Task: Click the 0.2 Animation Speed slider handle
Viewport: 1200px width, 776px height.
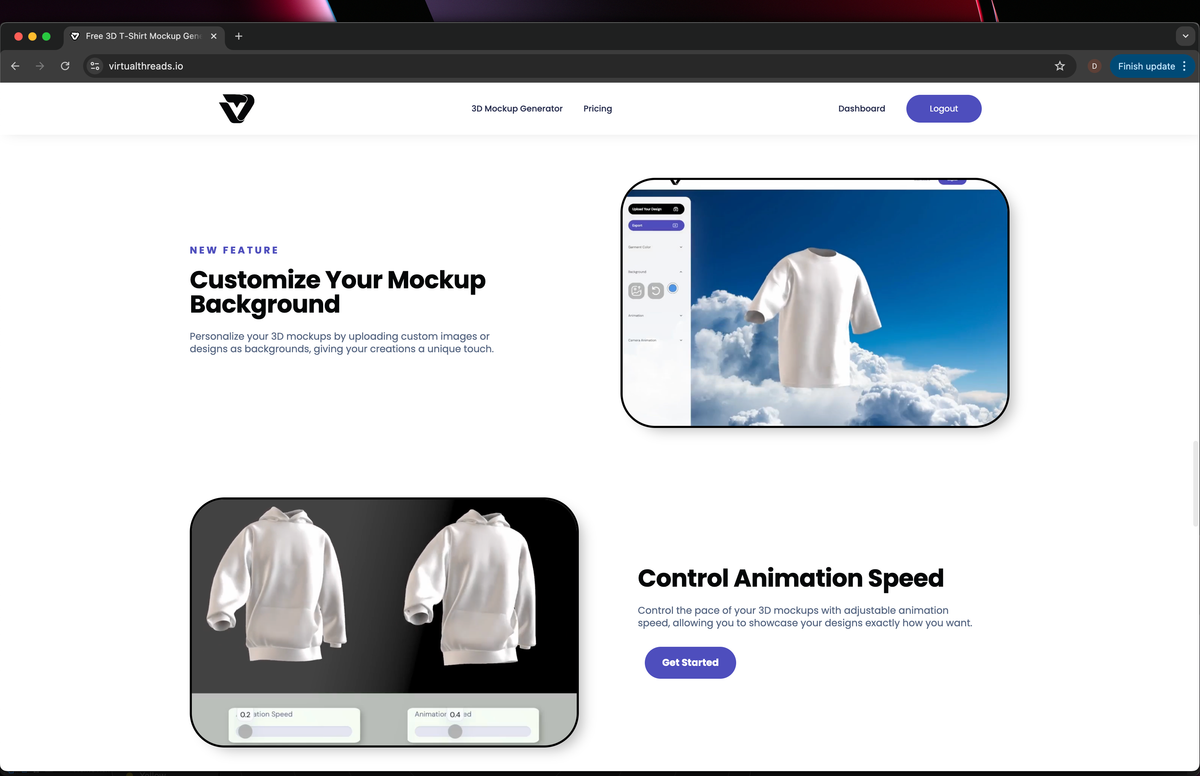Action: pos(245,731)
